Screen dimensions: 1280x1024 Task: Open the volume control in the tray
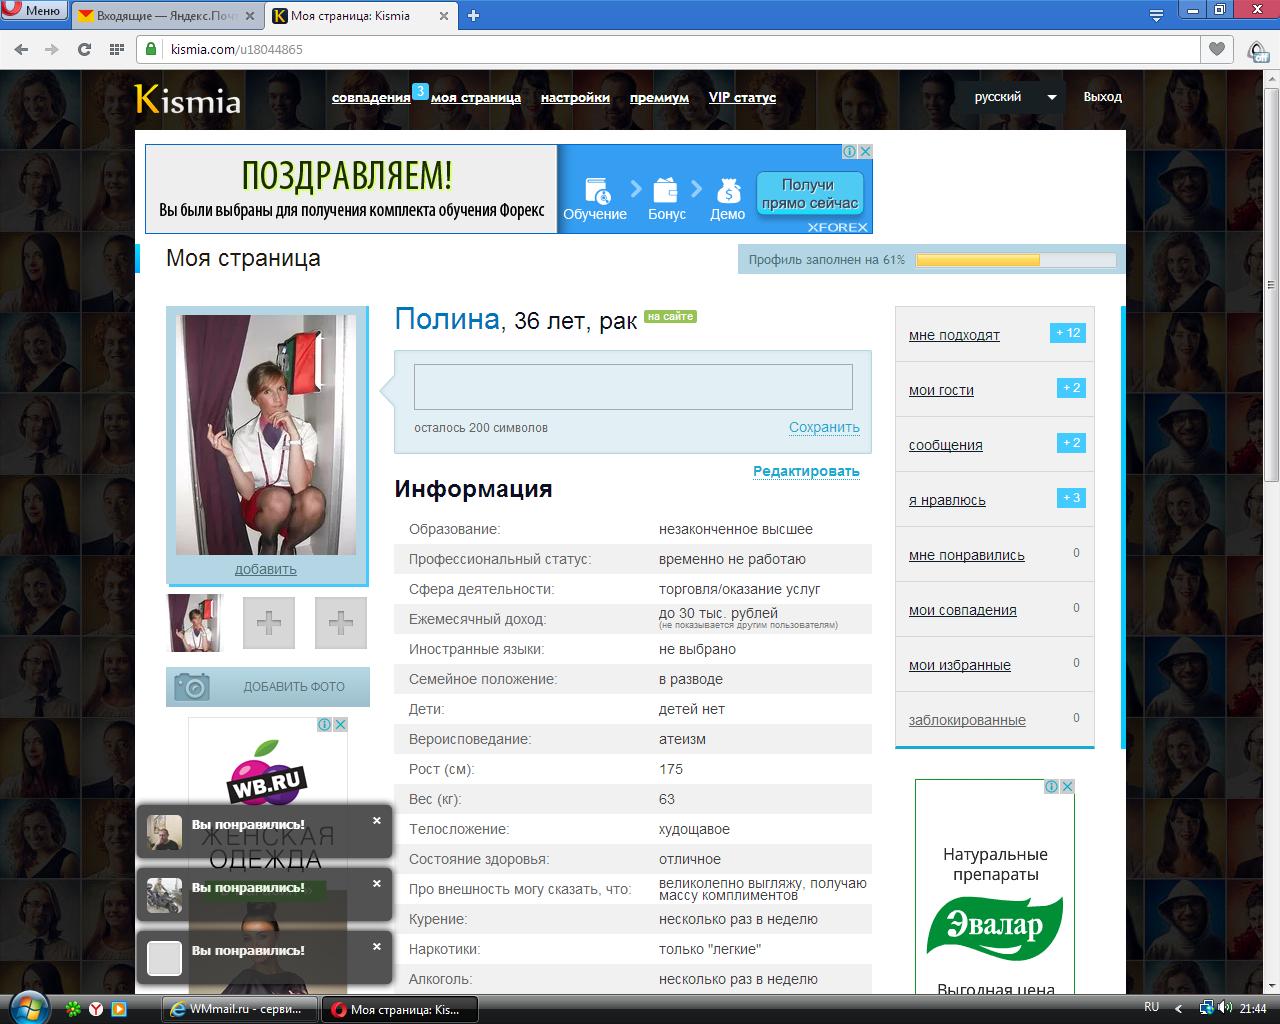(x=1225, y=1008)
